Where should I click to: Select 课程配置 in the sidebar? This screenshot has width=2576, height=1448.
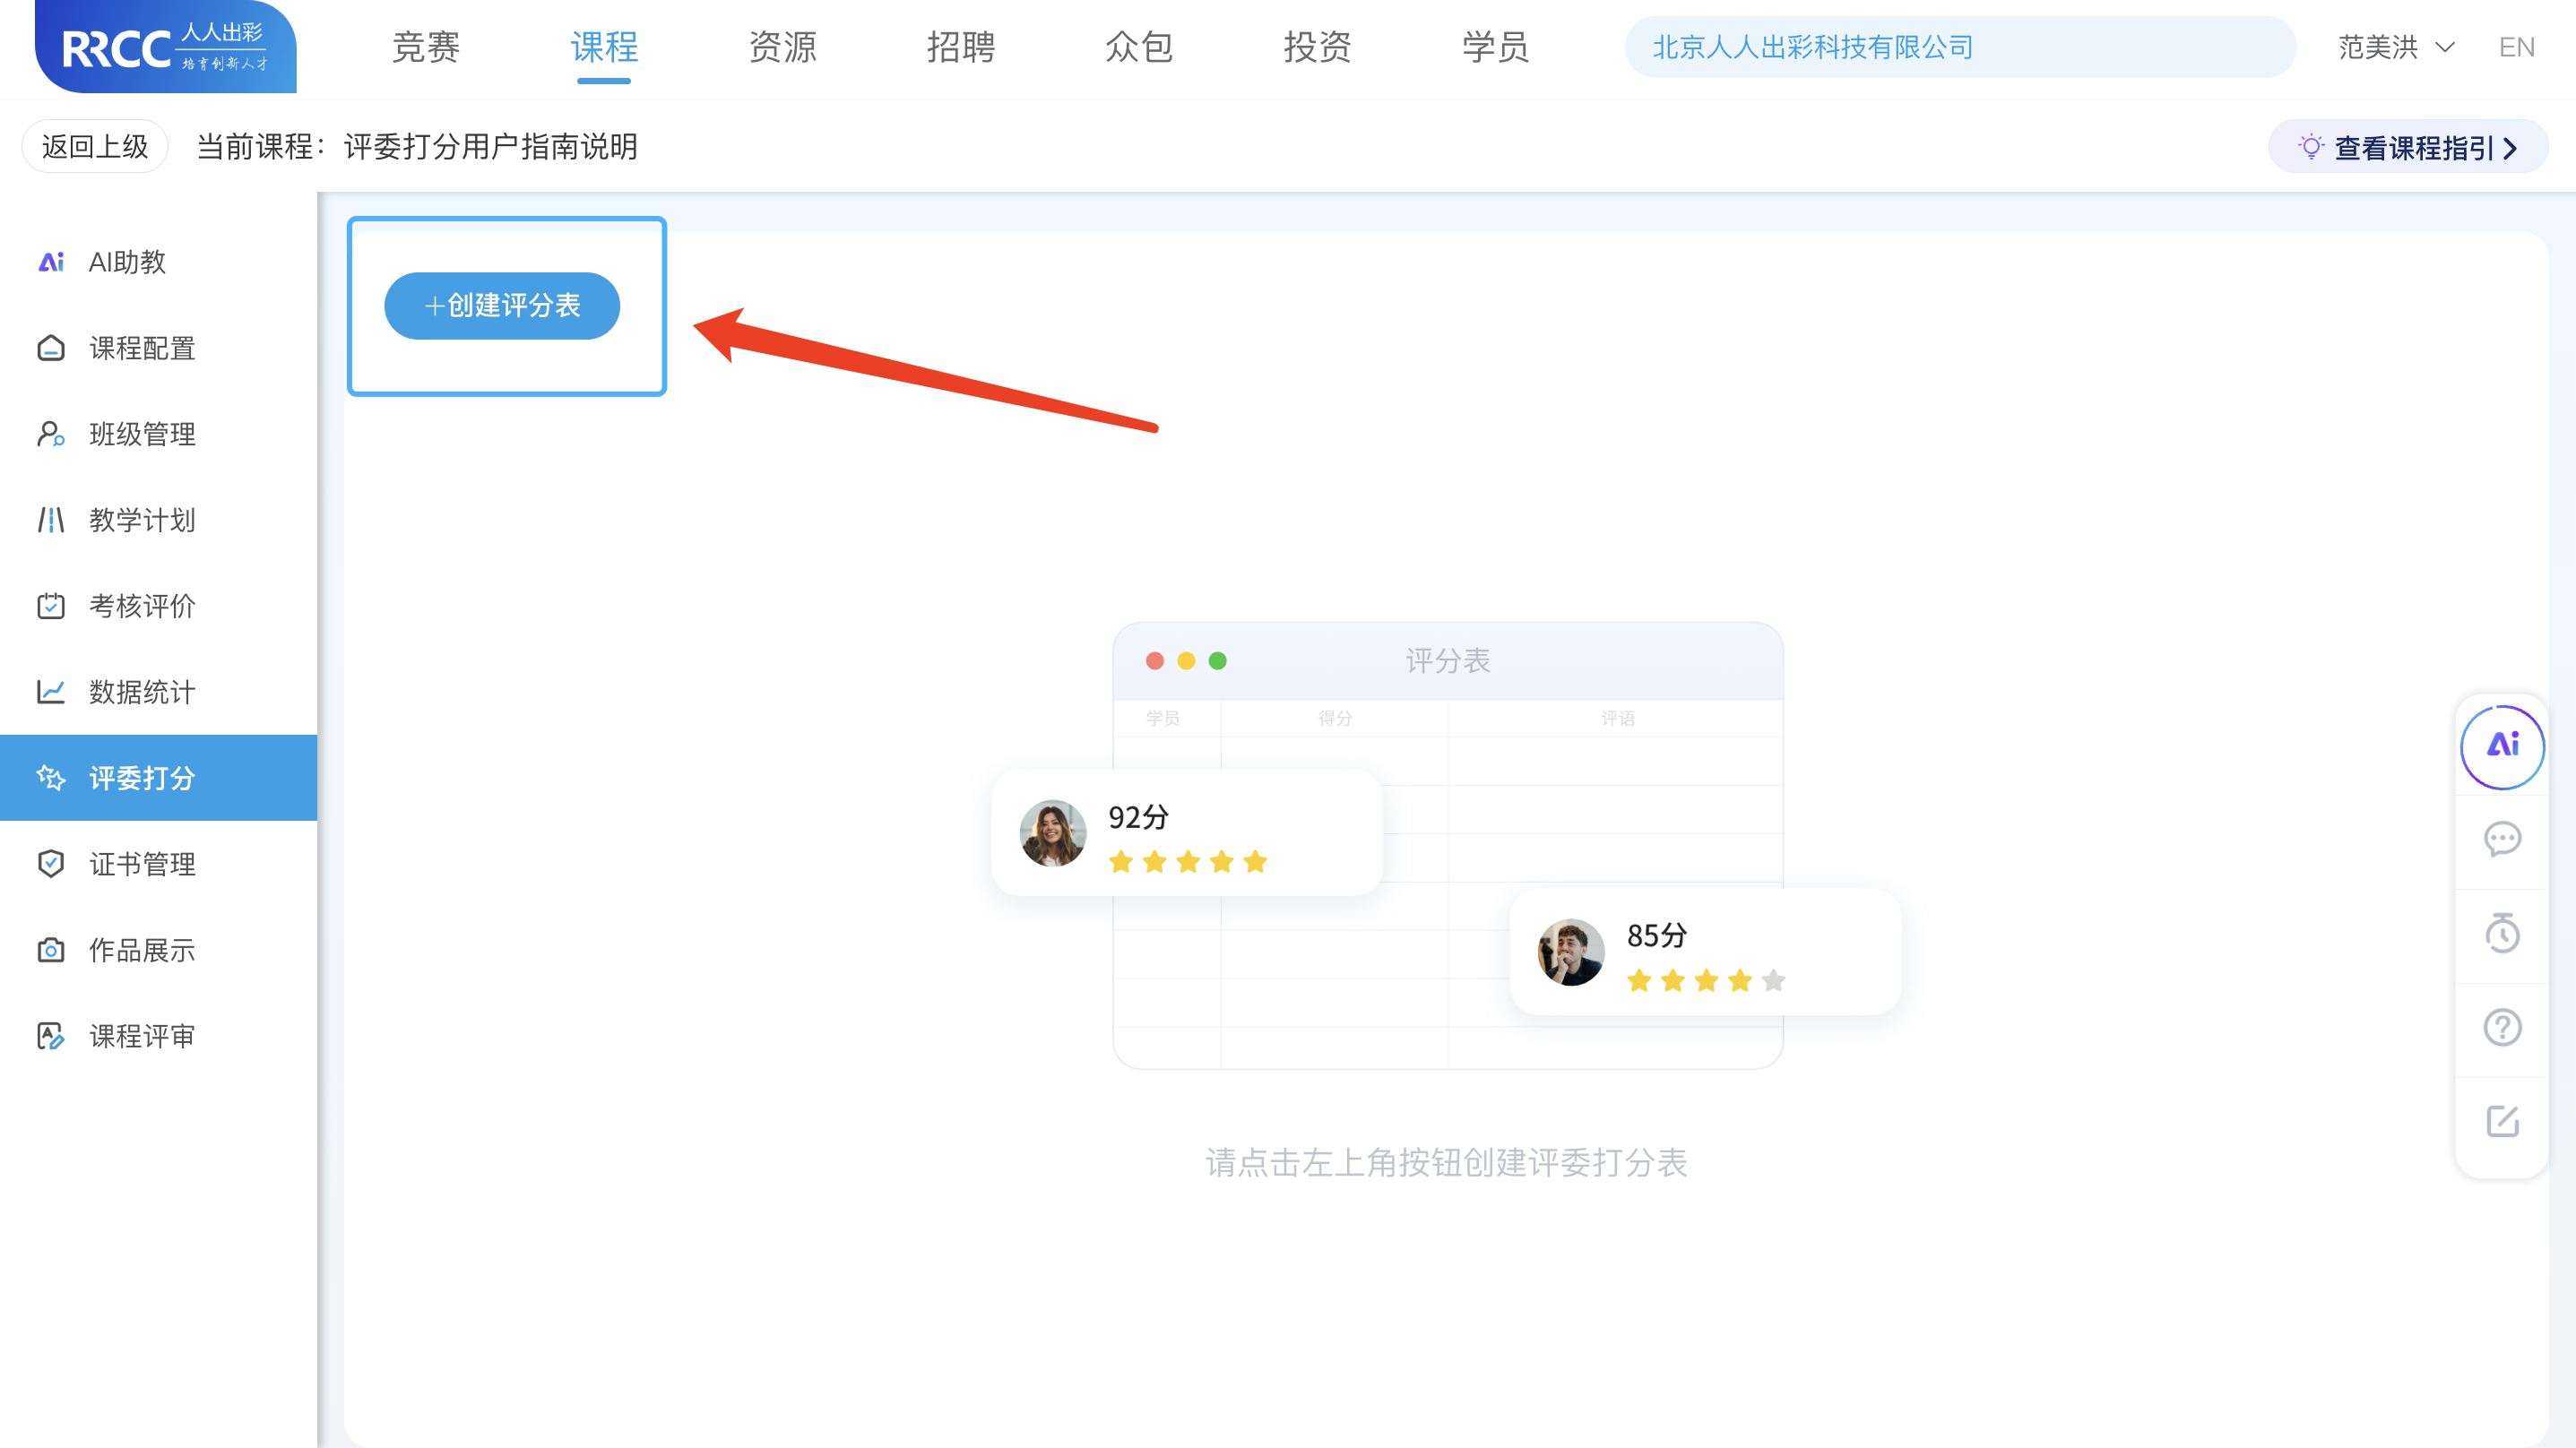pos(158,348)
